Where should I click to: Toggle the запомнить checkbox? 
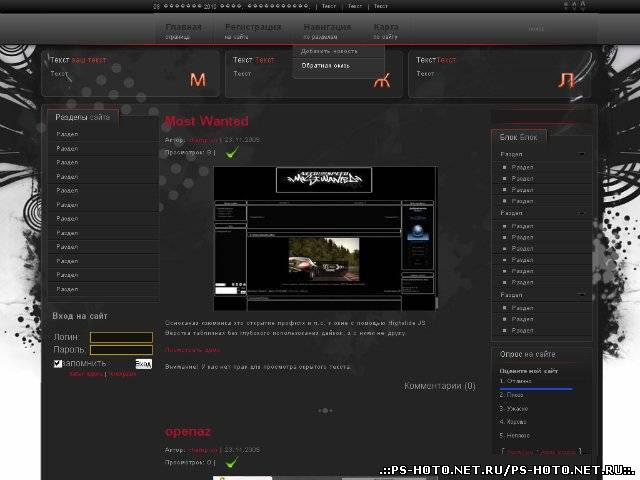tap(58, 363)
